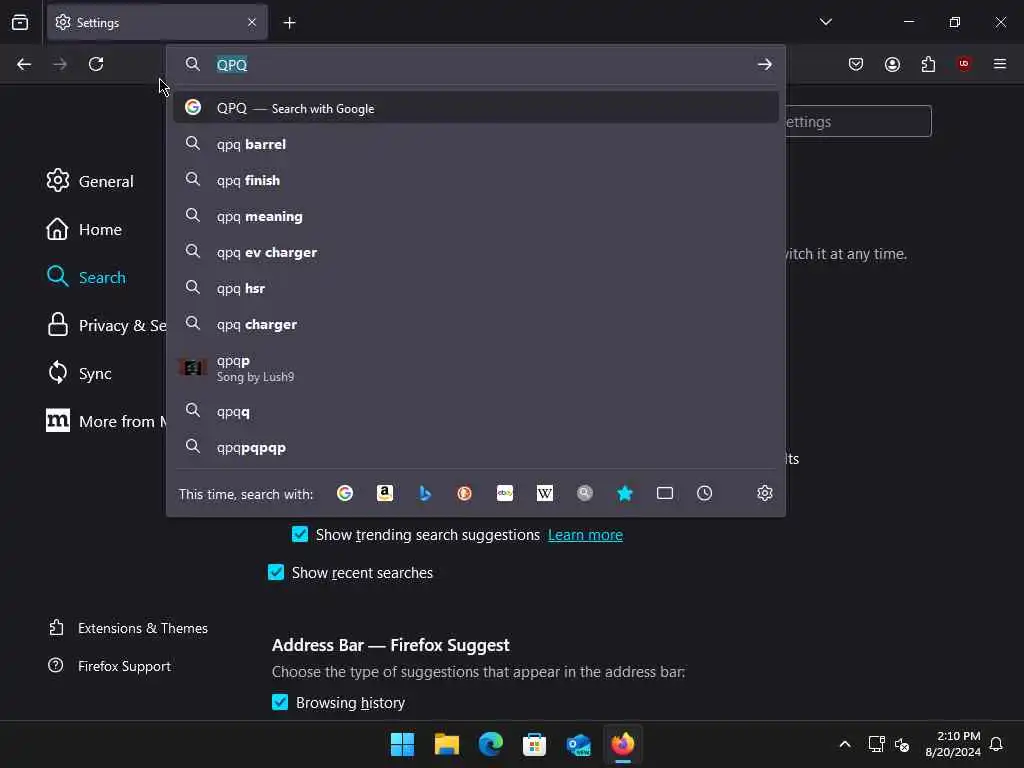Screen dimensions: 1024x768
Task: Open the Firefox account icon
Action: point(892,64)
